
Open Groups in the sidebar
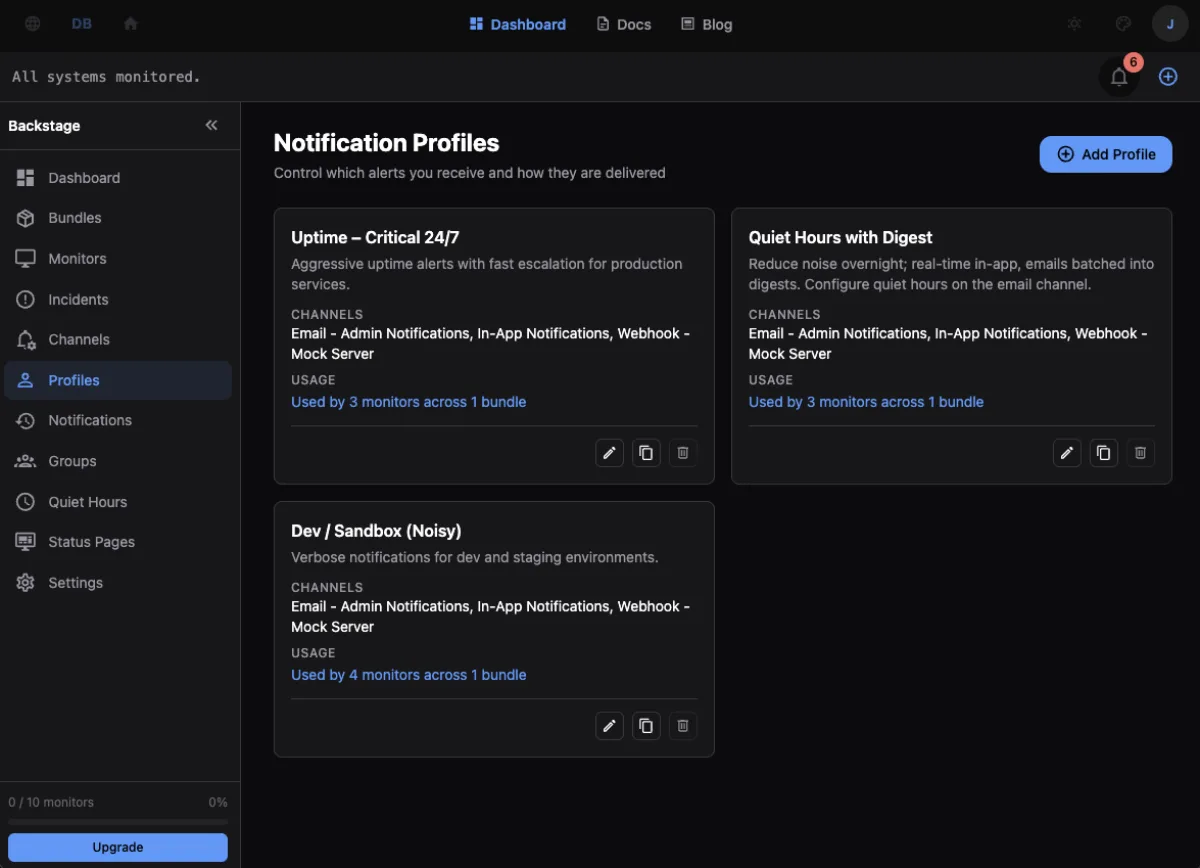coord(118,461)
